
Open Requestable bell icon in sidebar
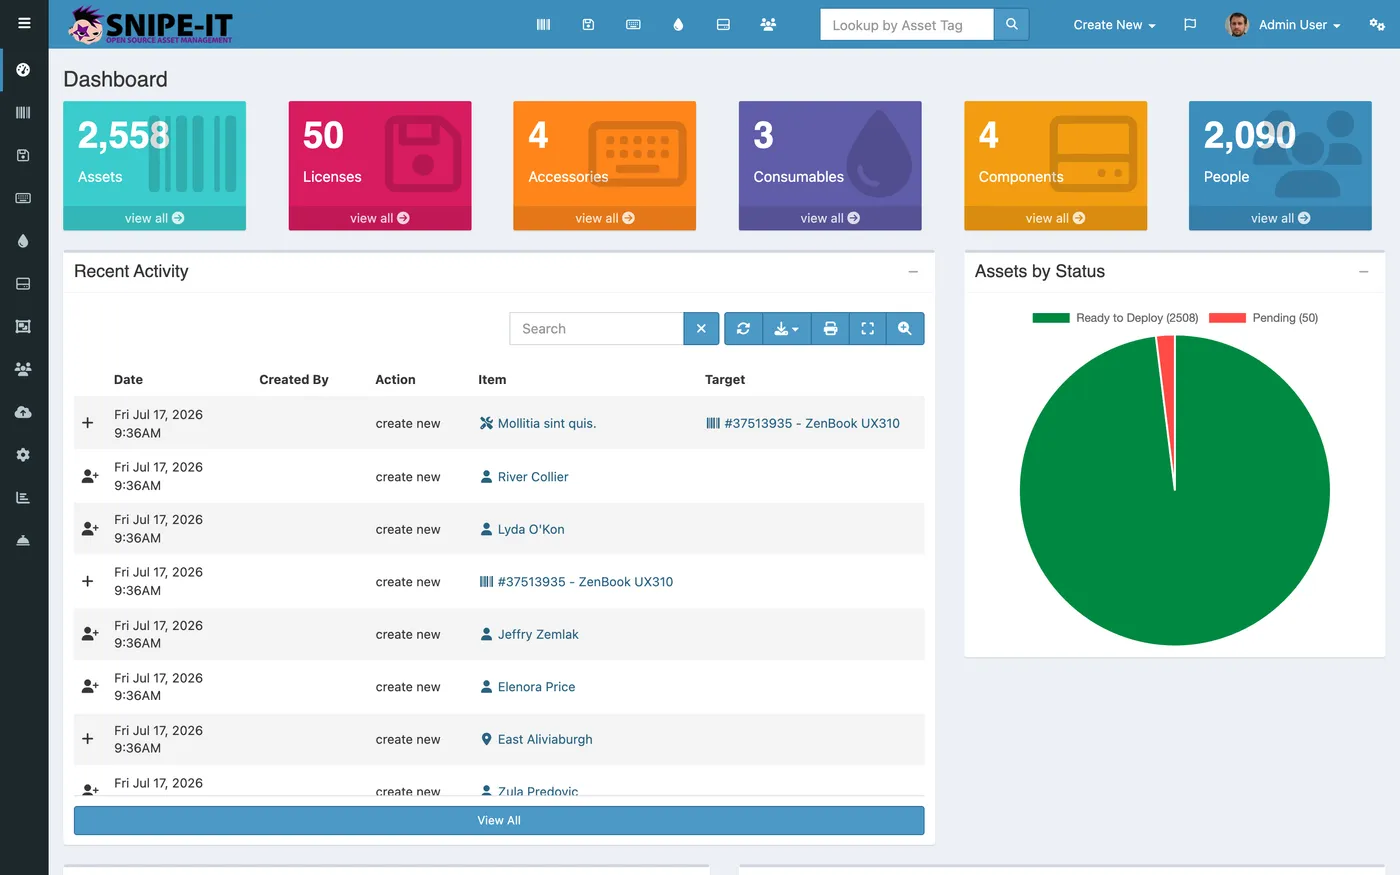coord(23,540)
